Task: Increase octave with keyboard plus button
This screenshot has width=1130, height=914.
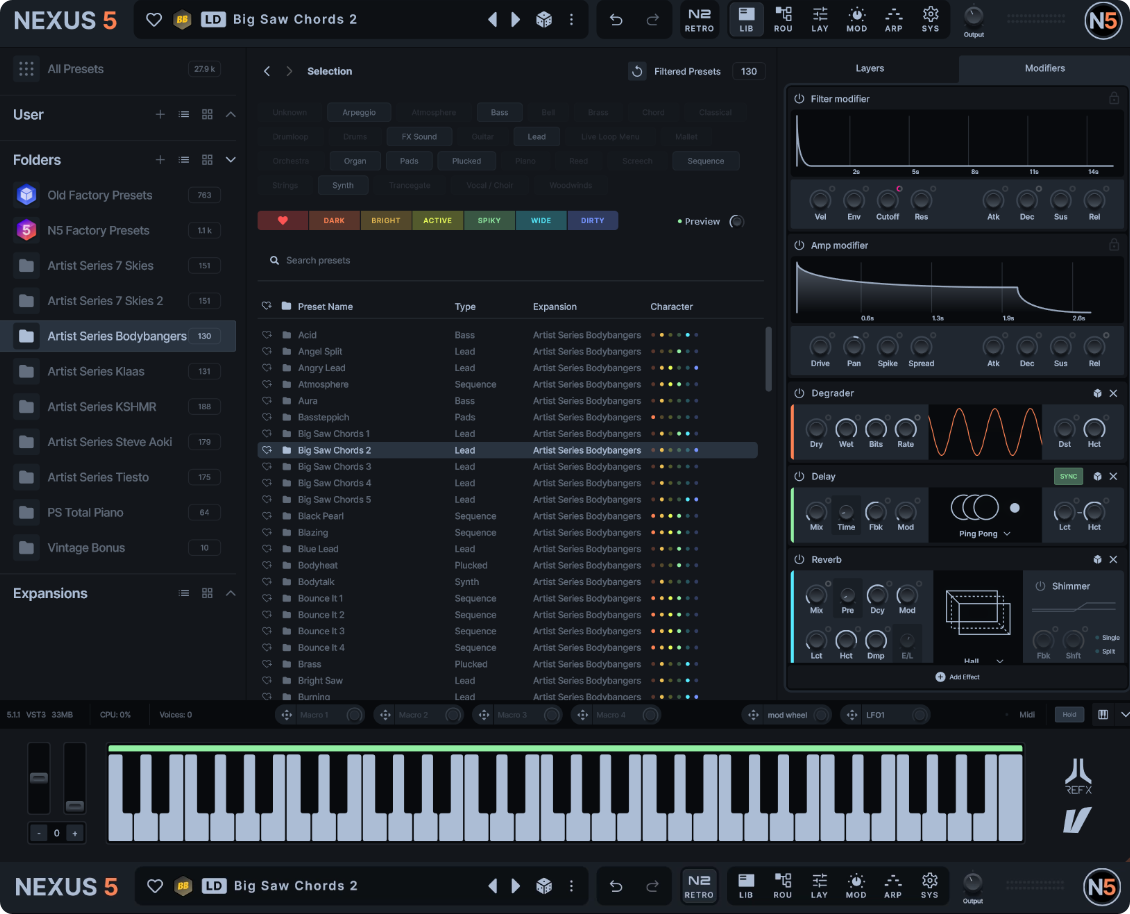Action: 75,833
